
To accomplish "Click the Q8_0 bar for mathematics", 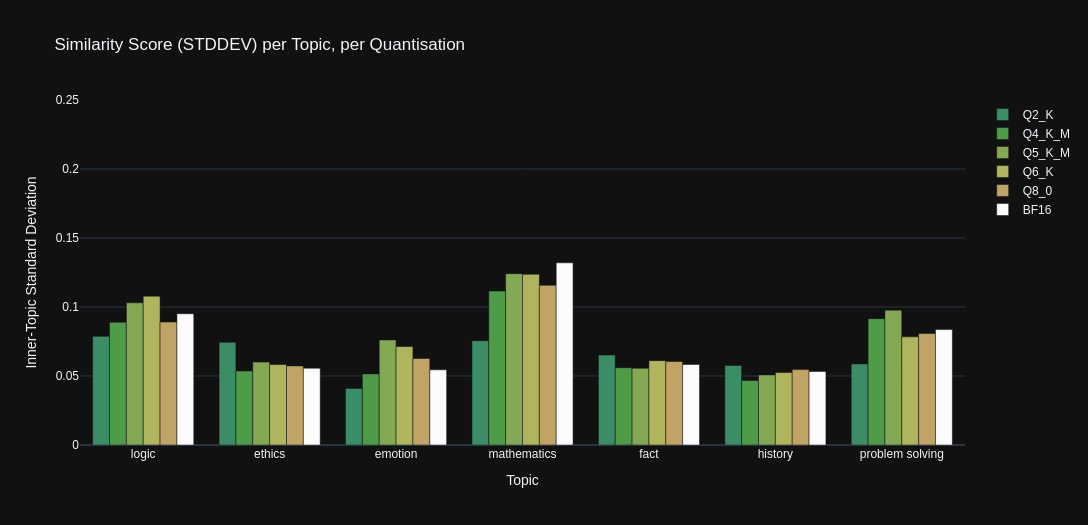I will (547, 365).
